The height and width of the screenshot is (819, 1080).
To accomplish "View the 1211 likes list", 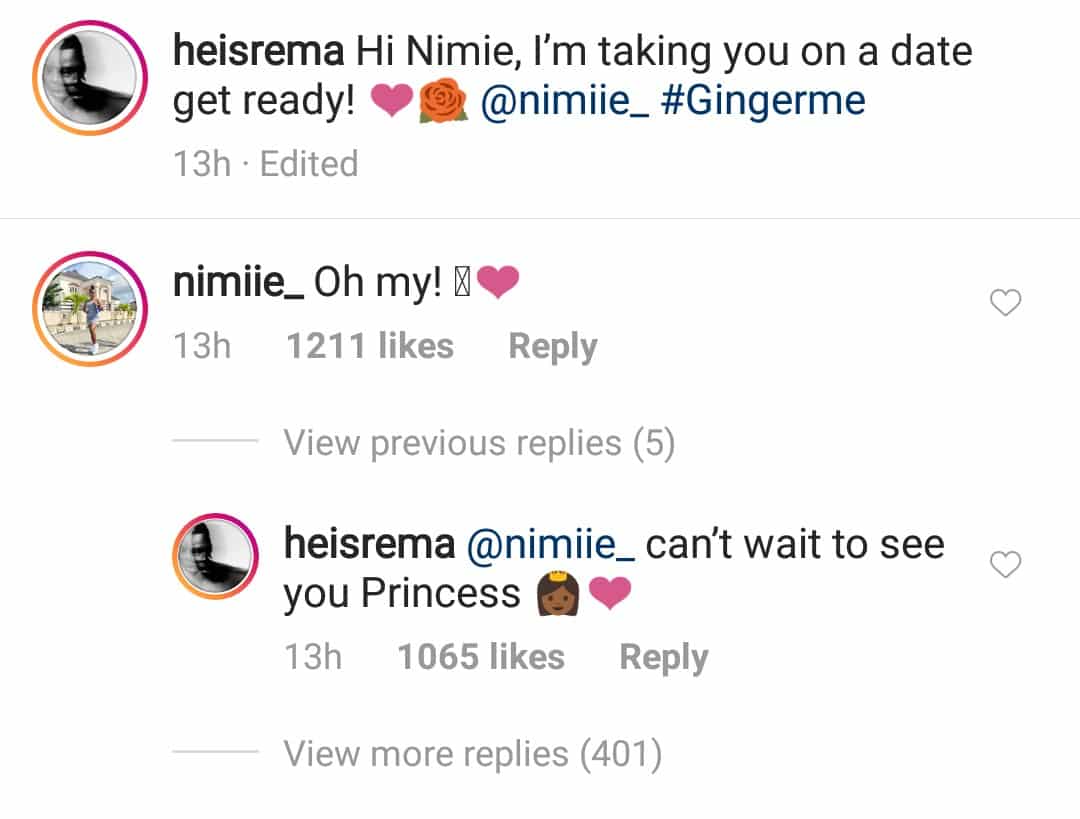I will click(x=369, y=346).
